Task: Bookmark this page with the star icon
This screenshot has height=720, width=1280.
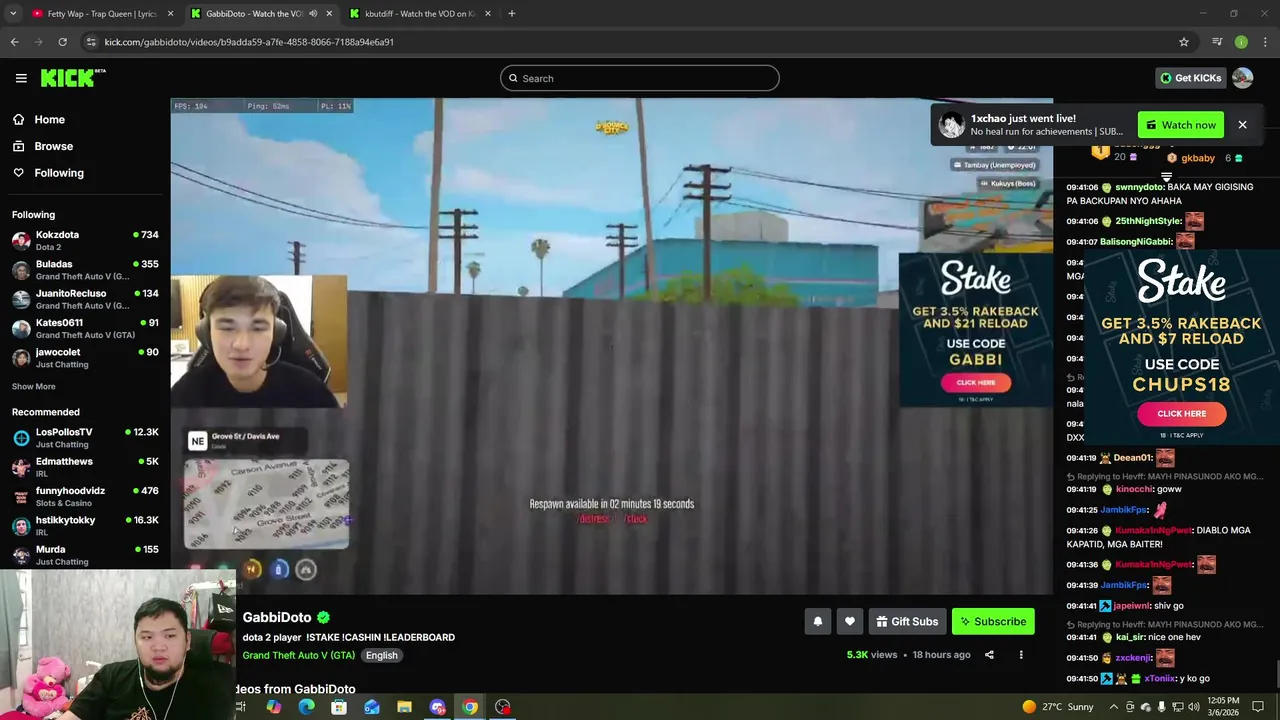Action: pos(1184,42)
